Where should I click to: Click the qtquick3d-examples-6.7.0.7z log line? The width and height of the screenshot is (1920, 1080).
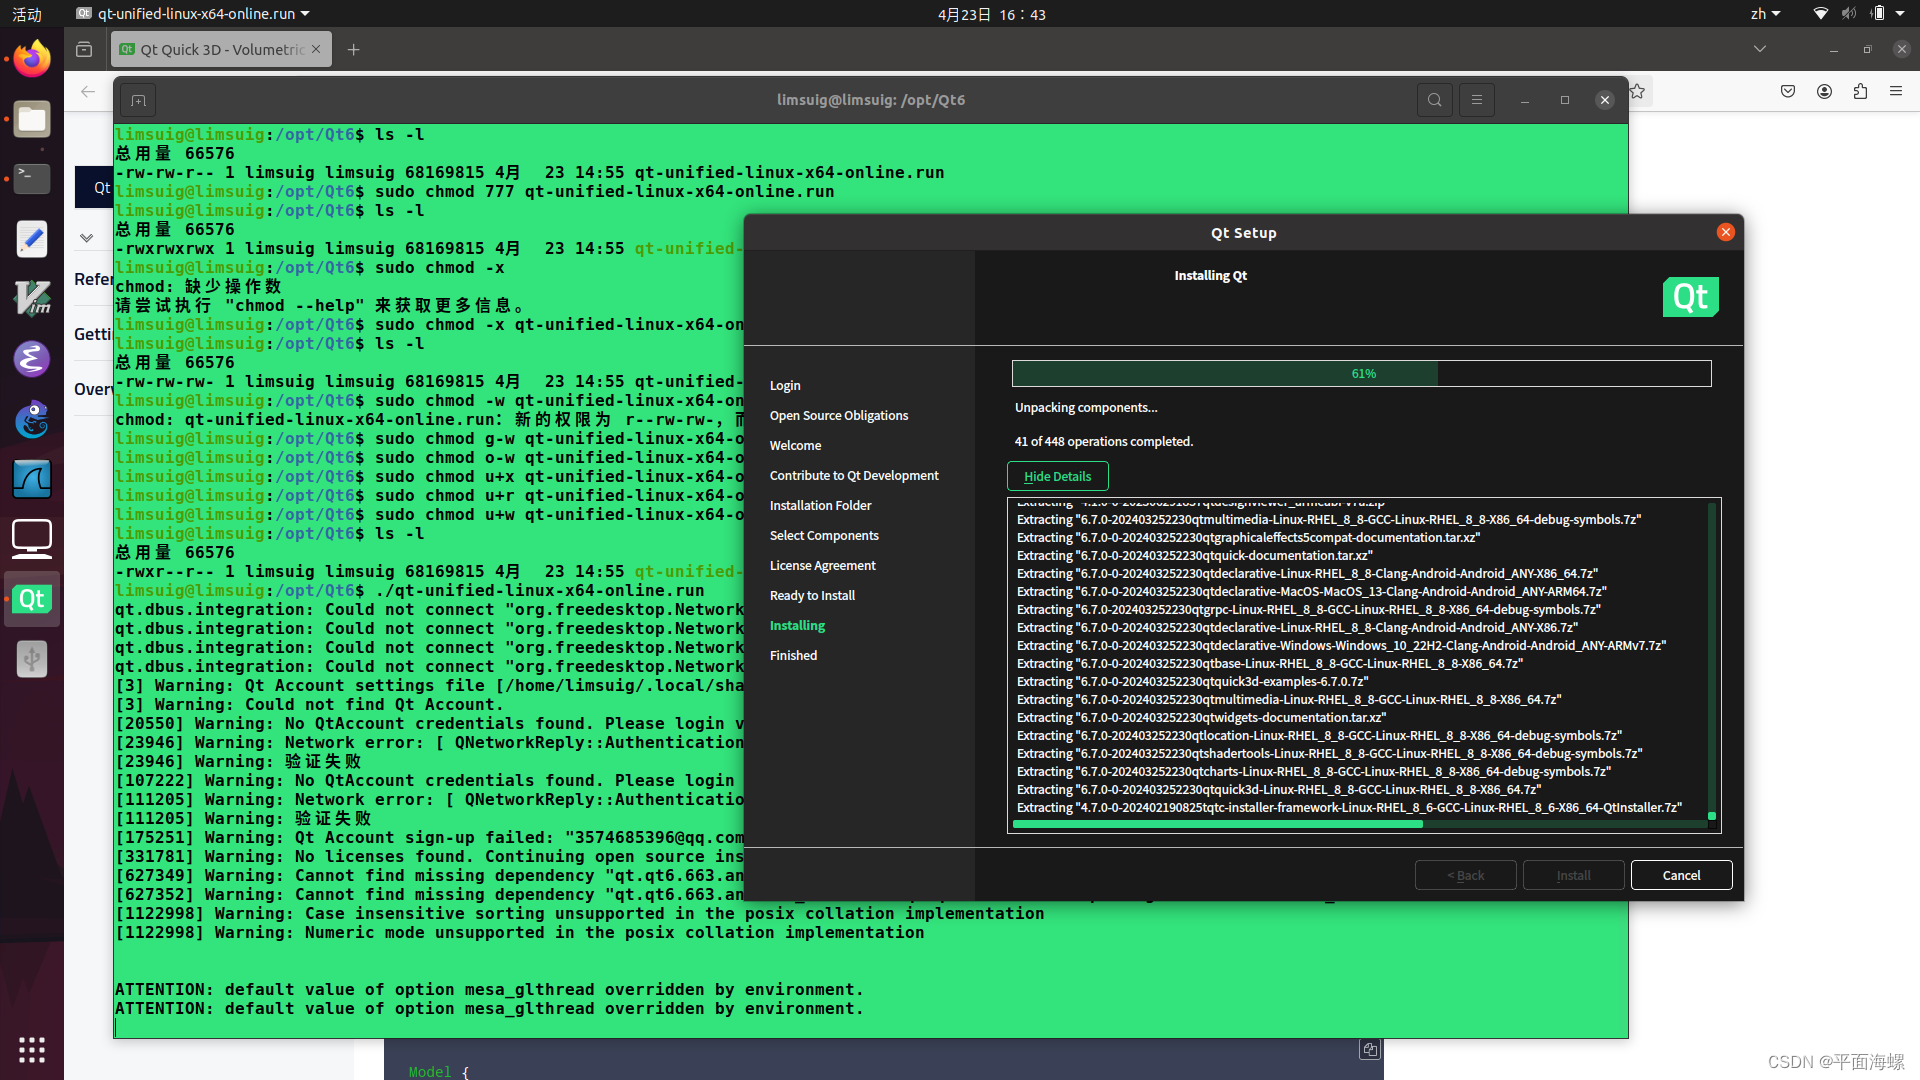(x=1192, y=682)
